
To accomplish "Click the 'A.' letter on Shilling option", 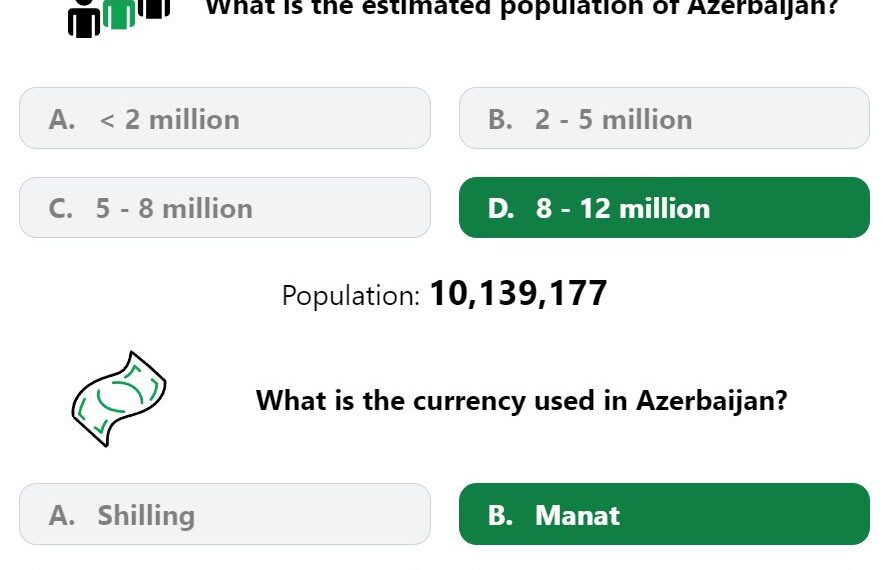I will [62, 515].
